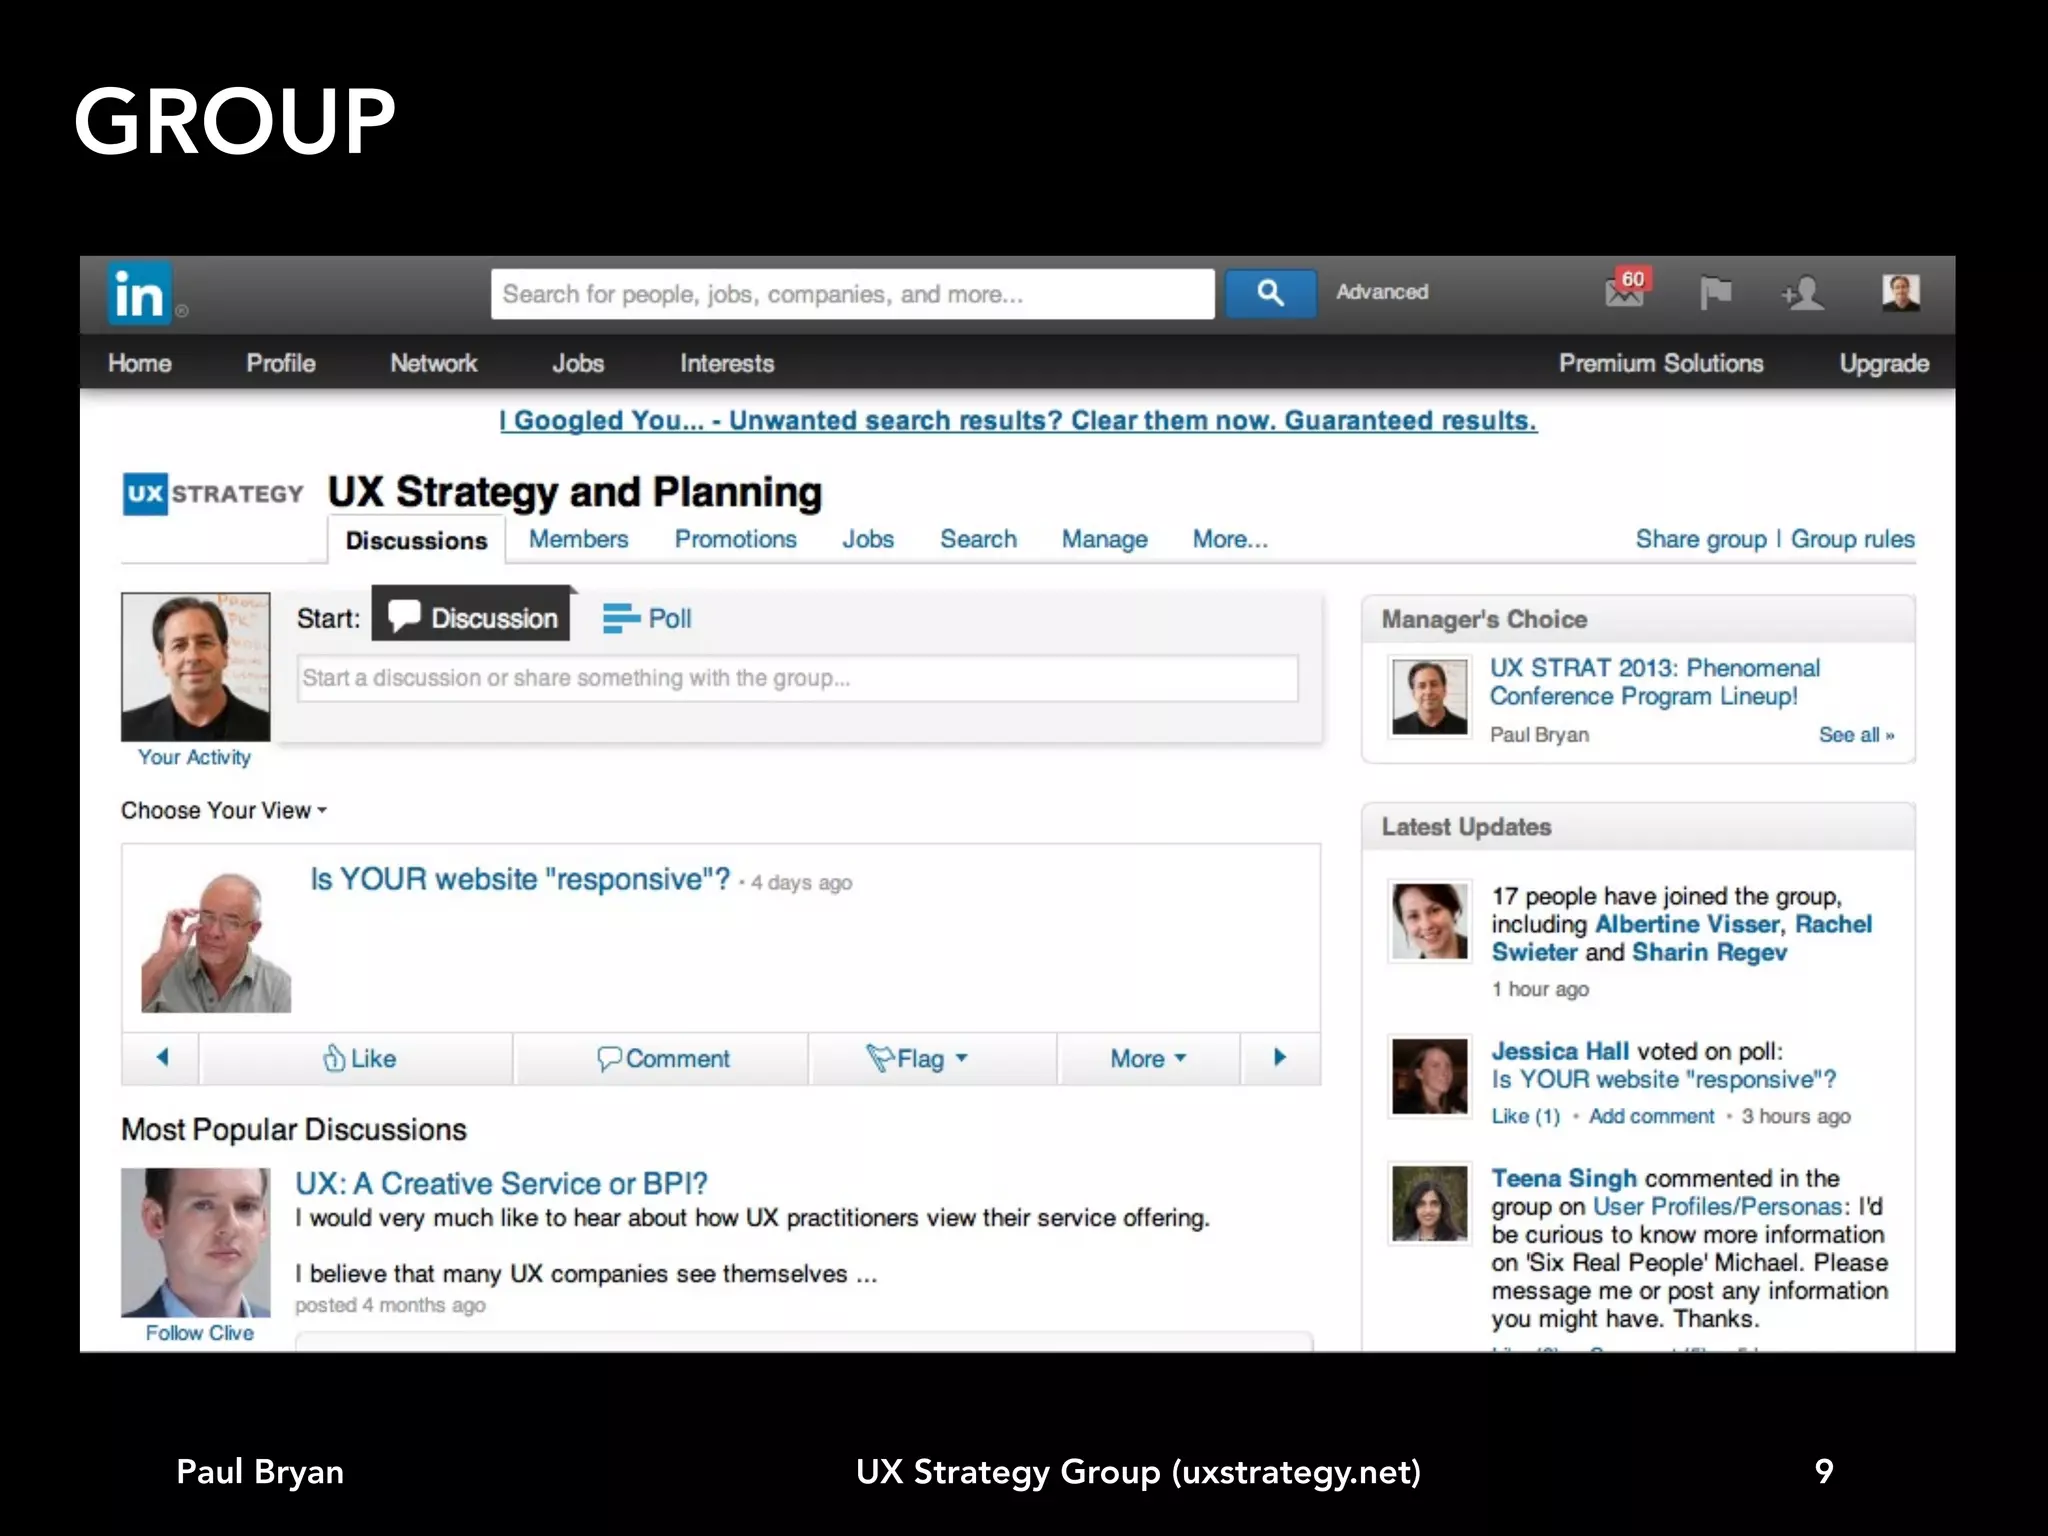The image size is (2048, 1536).
Task: Open the profile photo menu in top bar
Action: tap(1900, 292)
